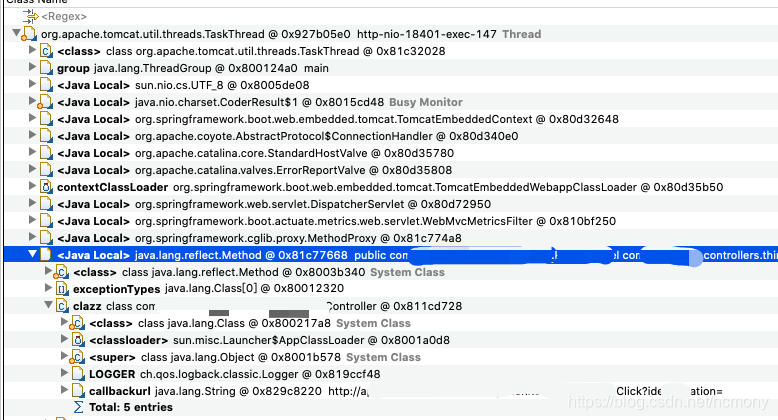Click the CoderResult$1 object icon
Image resolution: width=778 pixels, height=420 pixels.
point(45,102)
